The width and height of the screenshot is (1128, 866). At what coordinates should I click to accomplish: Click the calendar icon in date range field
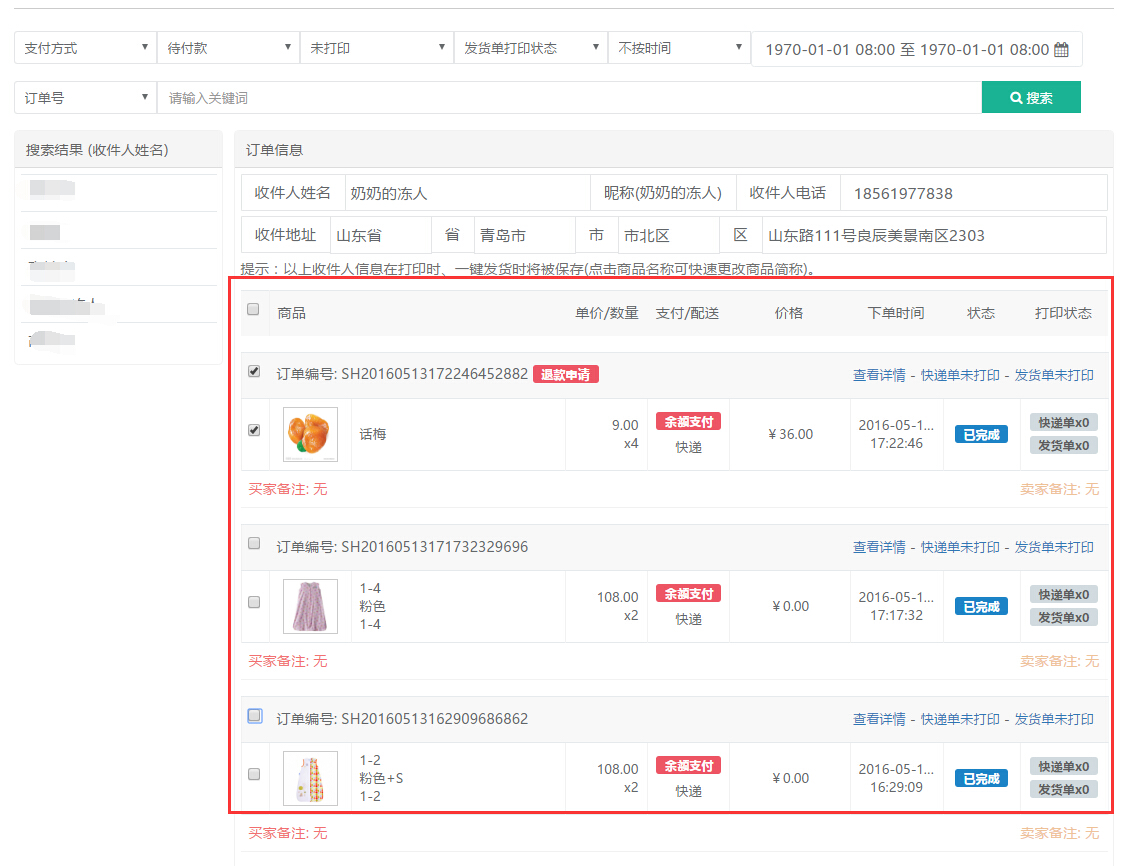click(x=1062, y=49)
